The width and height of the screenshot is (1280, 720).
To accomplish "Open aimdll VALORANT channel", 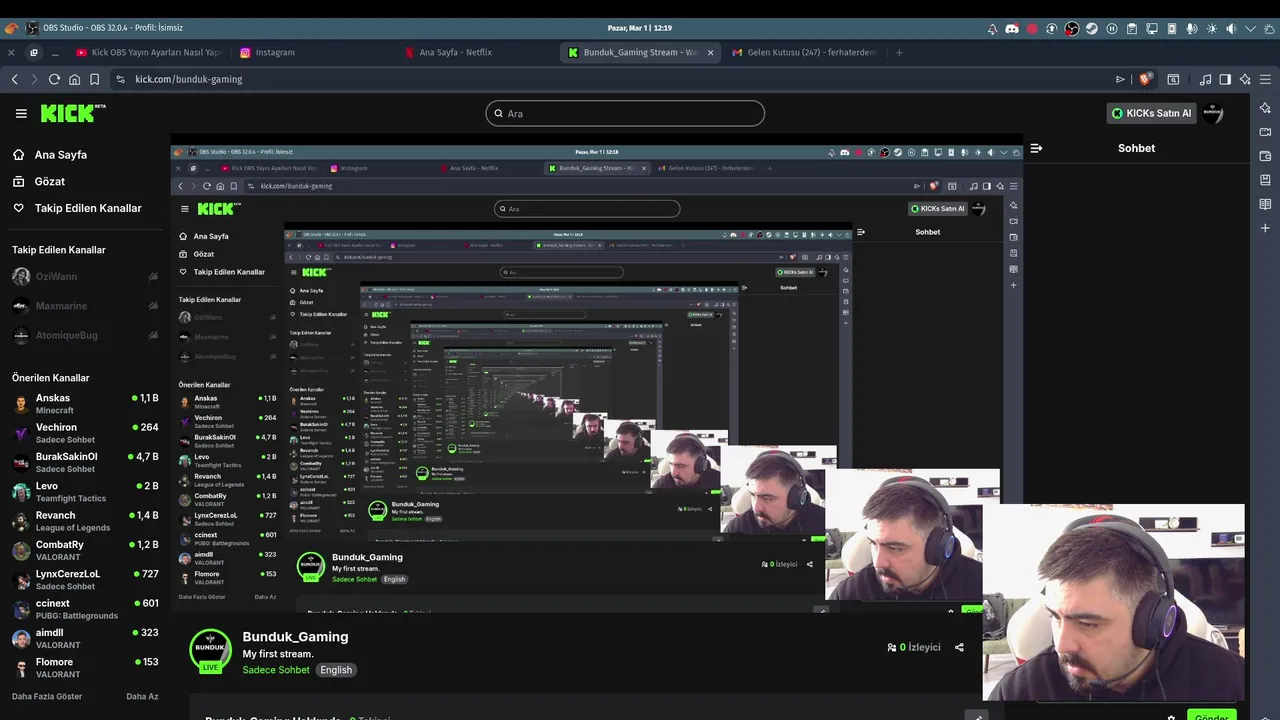I will pos(85,638).
